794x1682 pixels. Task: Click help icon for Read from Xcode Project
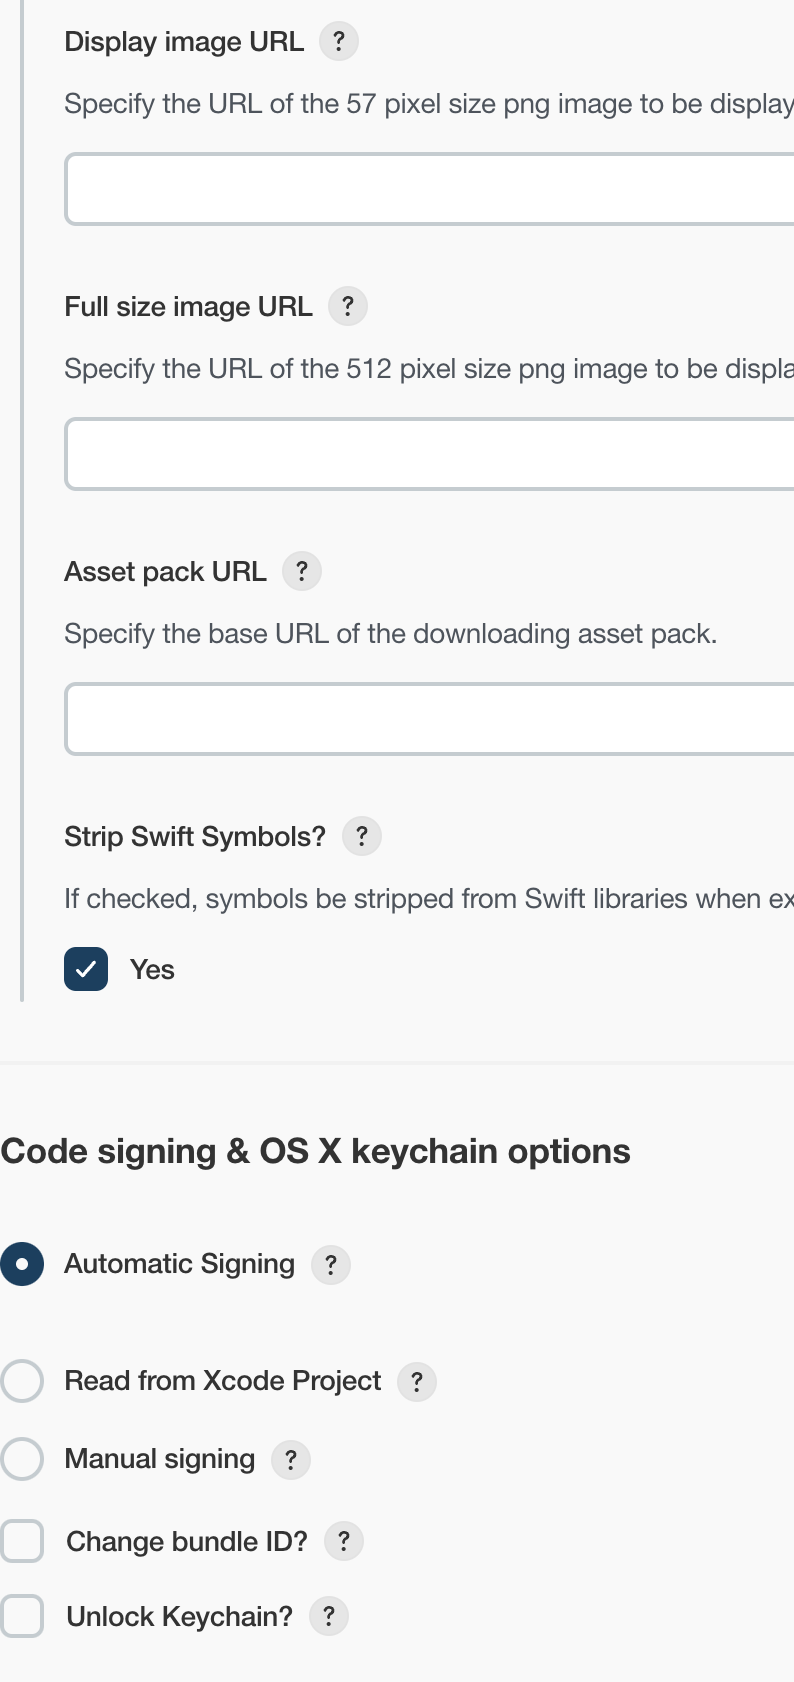tap(417, 1382)
